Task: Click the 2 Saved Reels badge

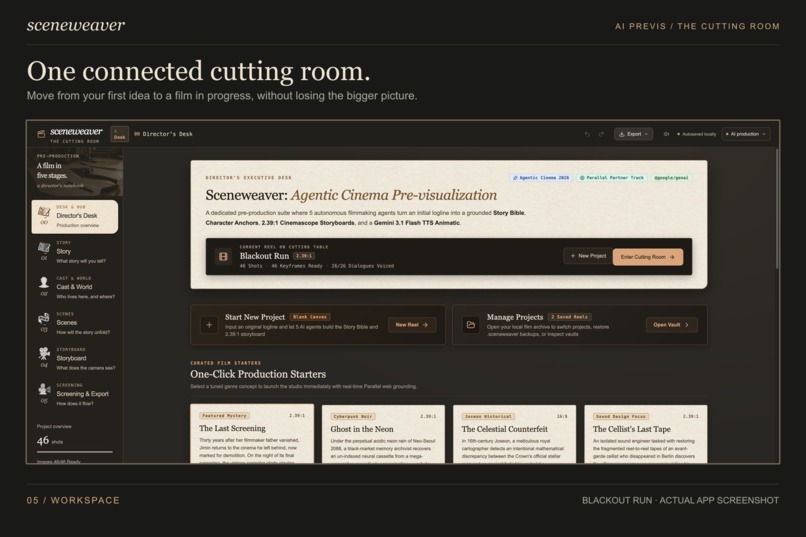Action: point(570,317)
